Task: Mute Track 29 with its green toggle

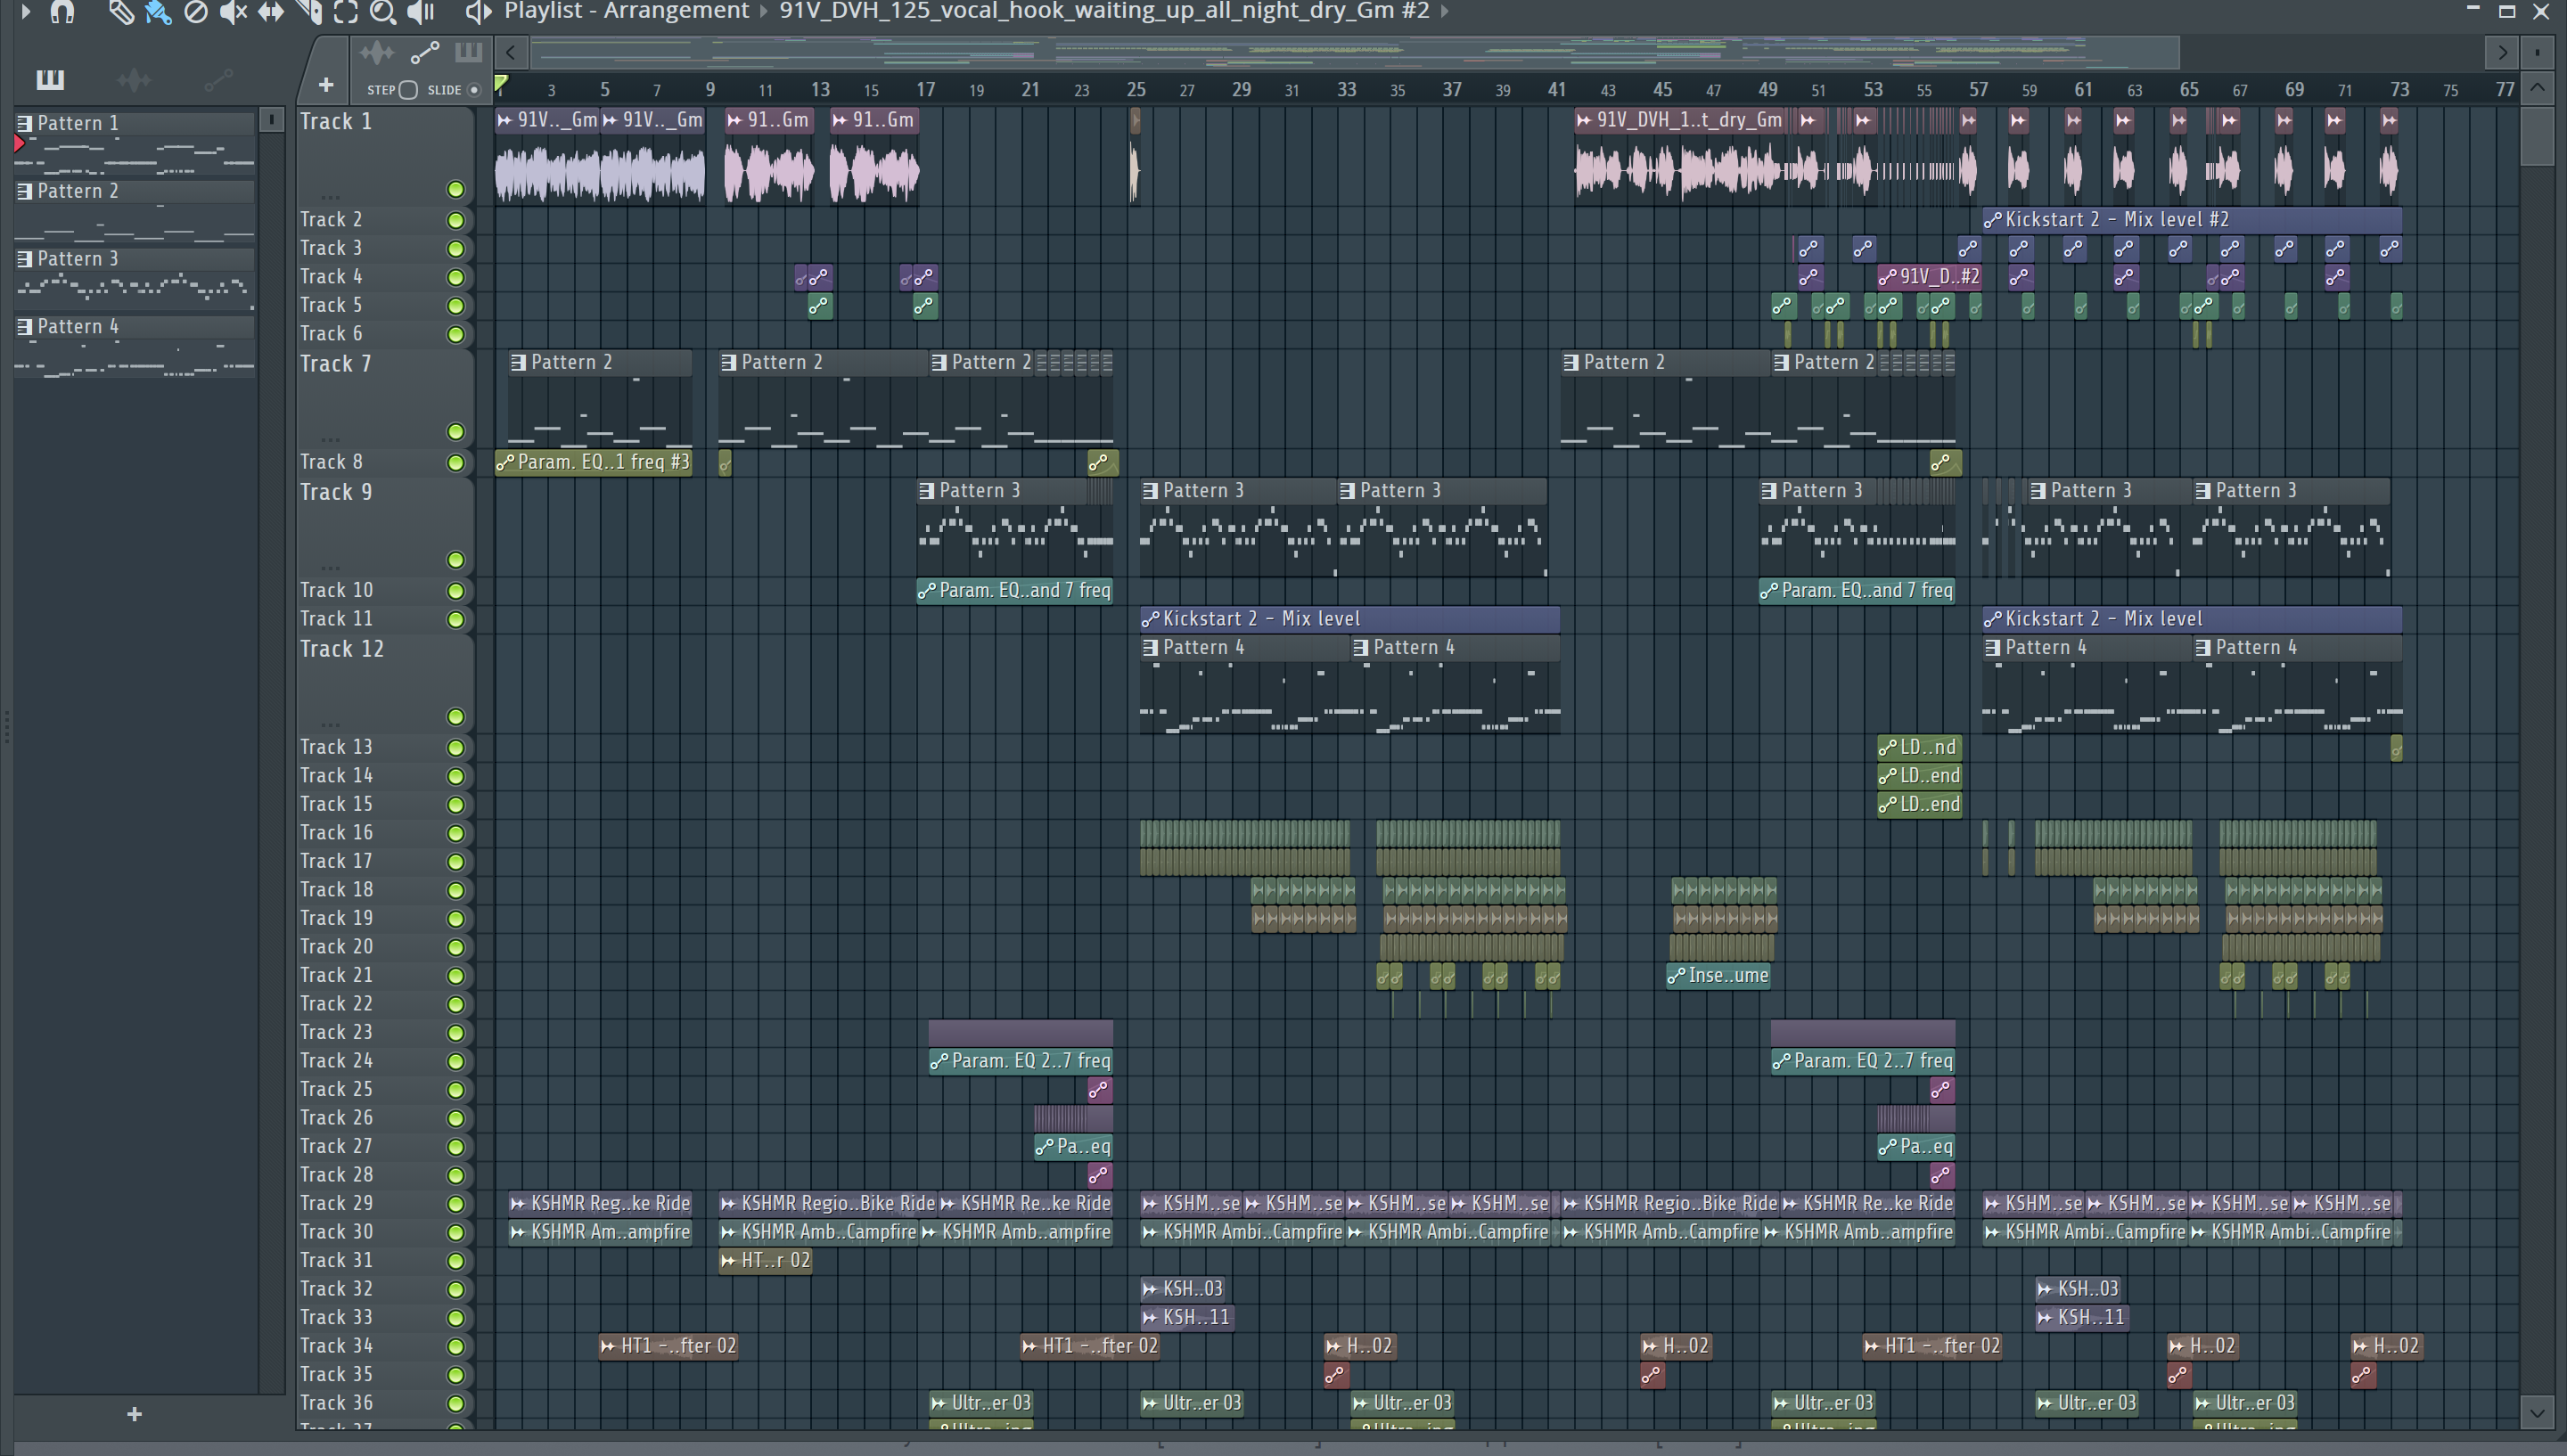Action: click(456, 1204)
